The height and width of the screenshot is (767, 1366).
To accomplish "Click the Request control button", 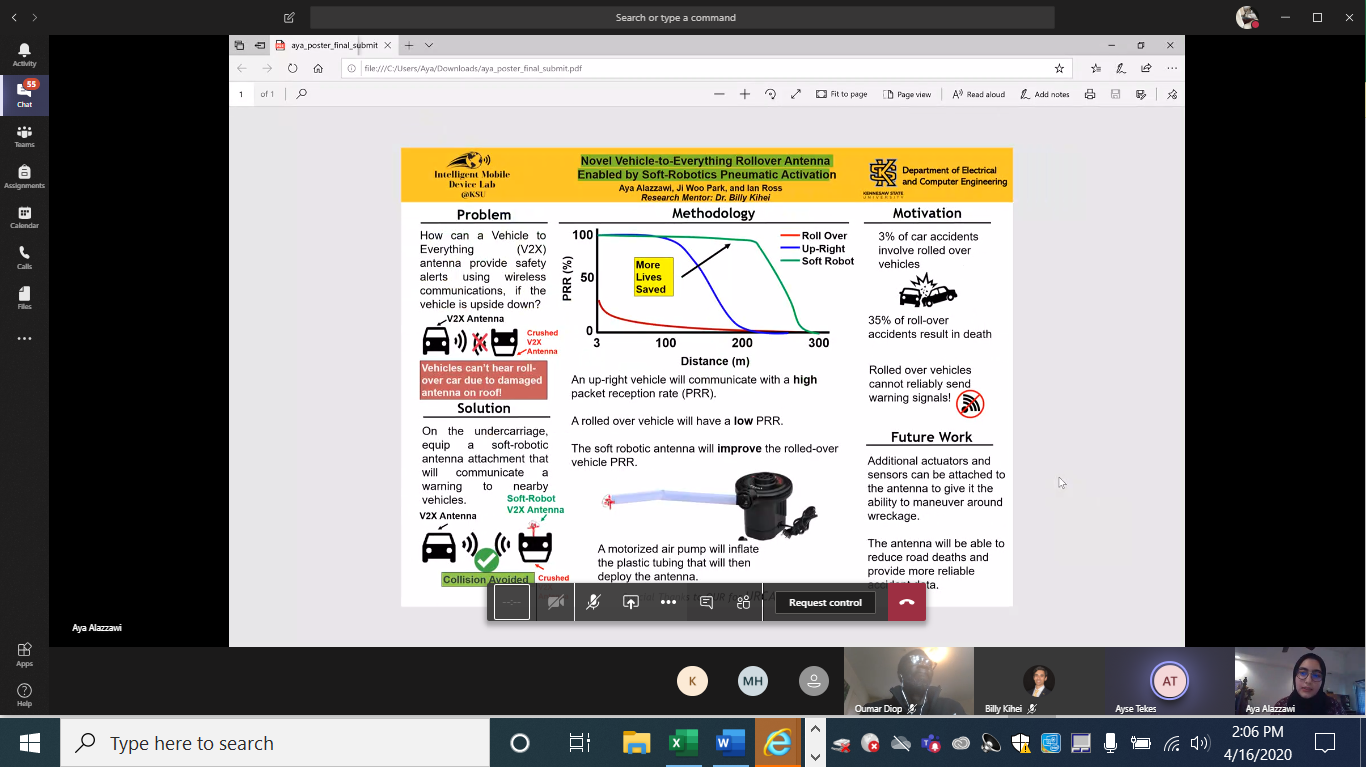I will pyautogui.click(x=824, y=602).
